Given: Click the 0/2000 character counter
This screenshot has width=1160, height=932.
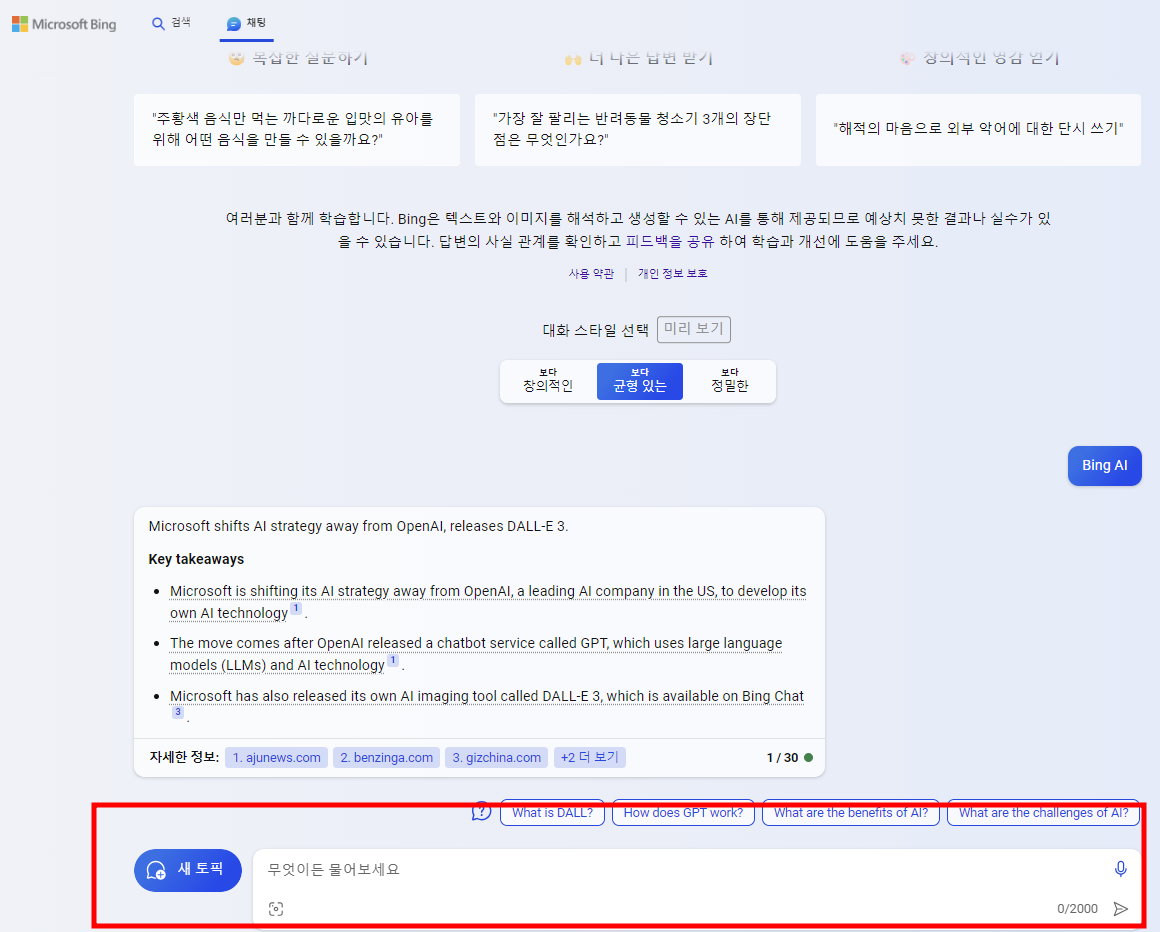Looking at the screenshot, I should [1077, 908].
